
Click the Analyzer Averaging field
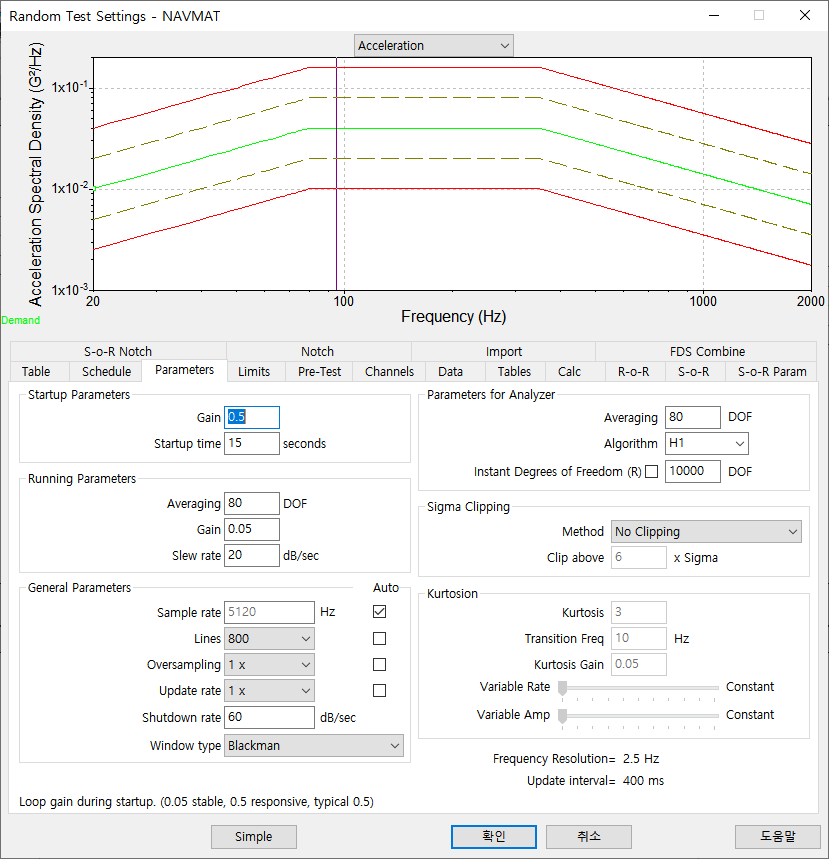click(693, 417)
